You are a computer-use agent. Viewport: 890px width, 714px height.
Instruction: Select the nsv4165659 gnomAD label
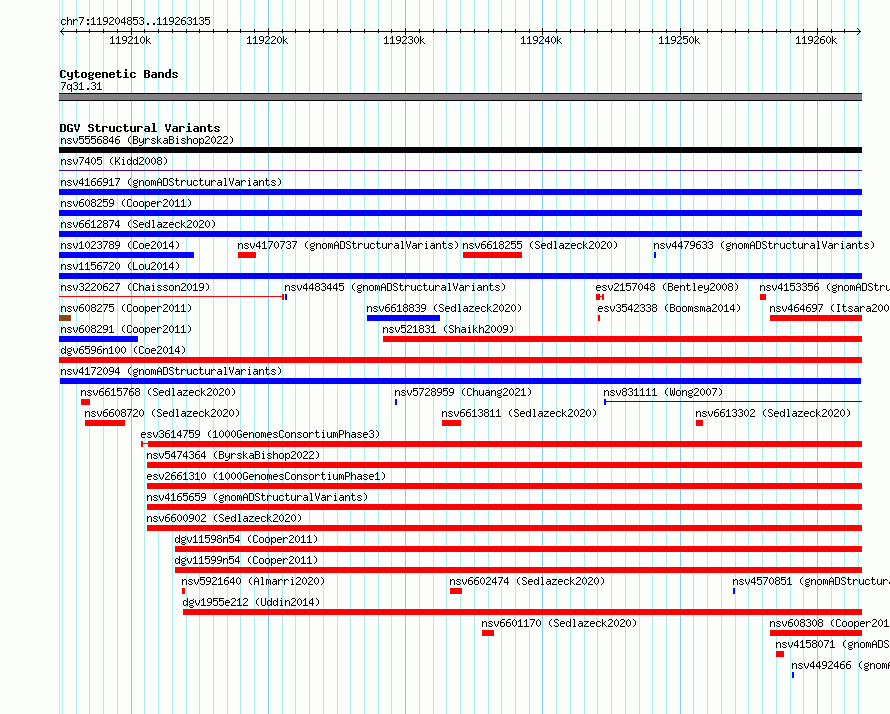[x=257, y=497]
